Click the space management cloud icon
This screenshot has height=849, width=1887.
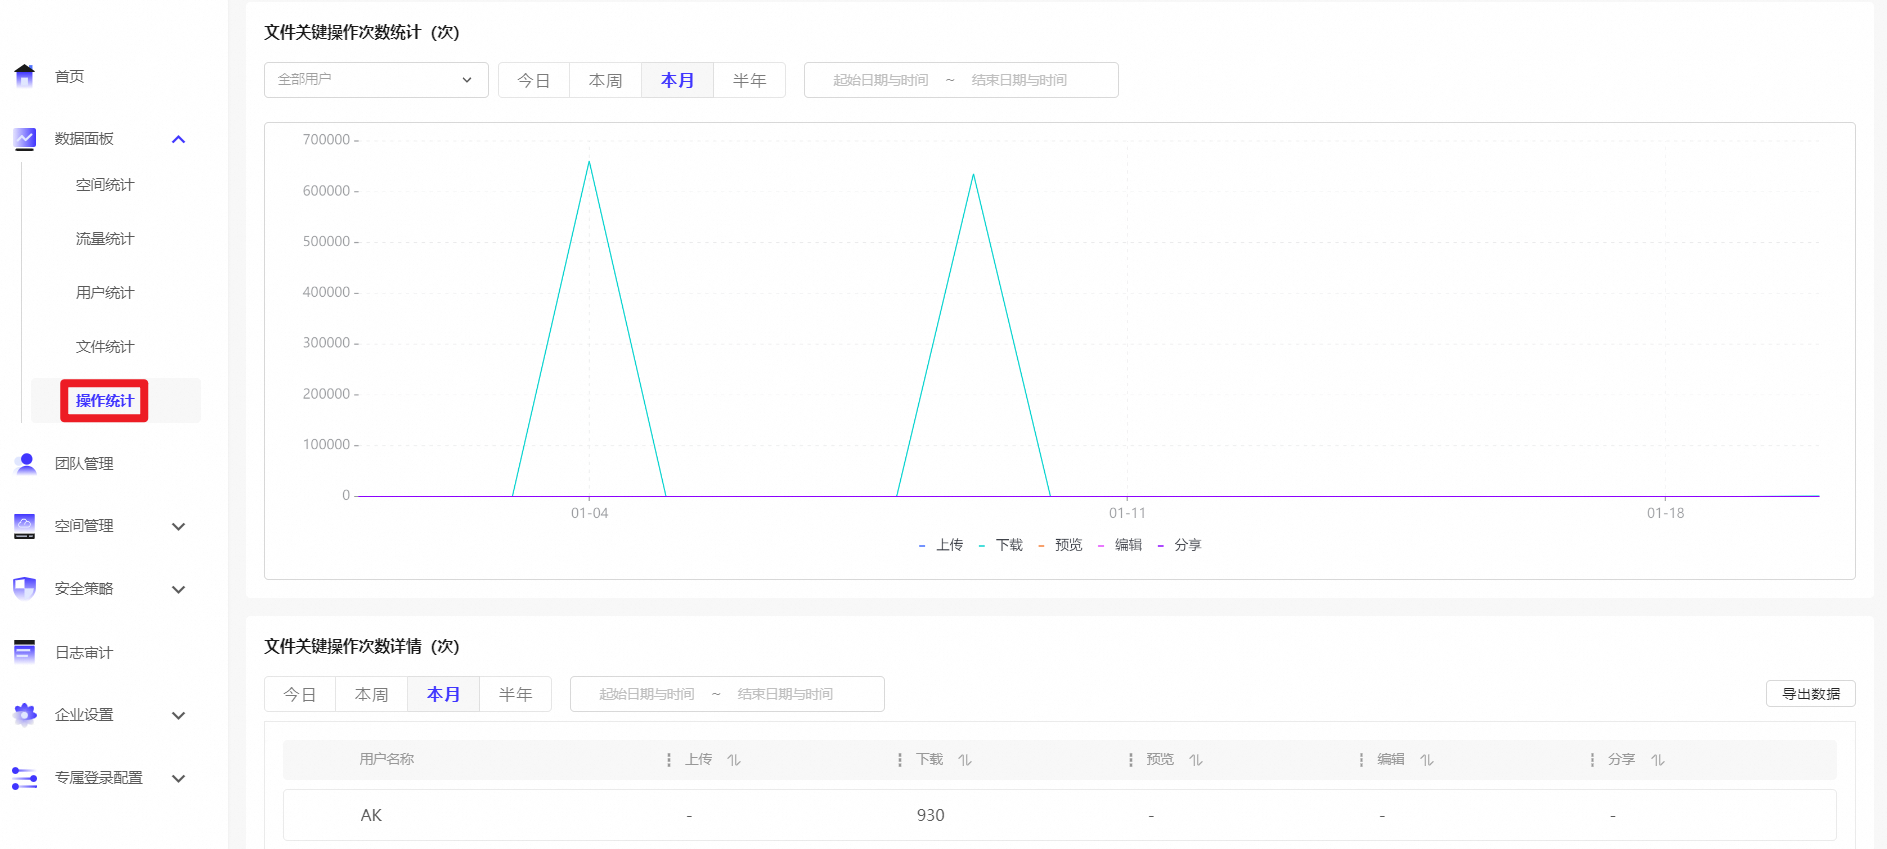(25, 526)
